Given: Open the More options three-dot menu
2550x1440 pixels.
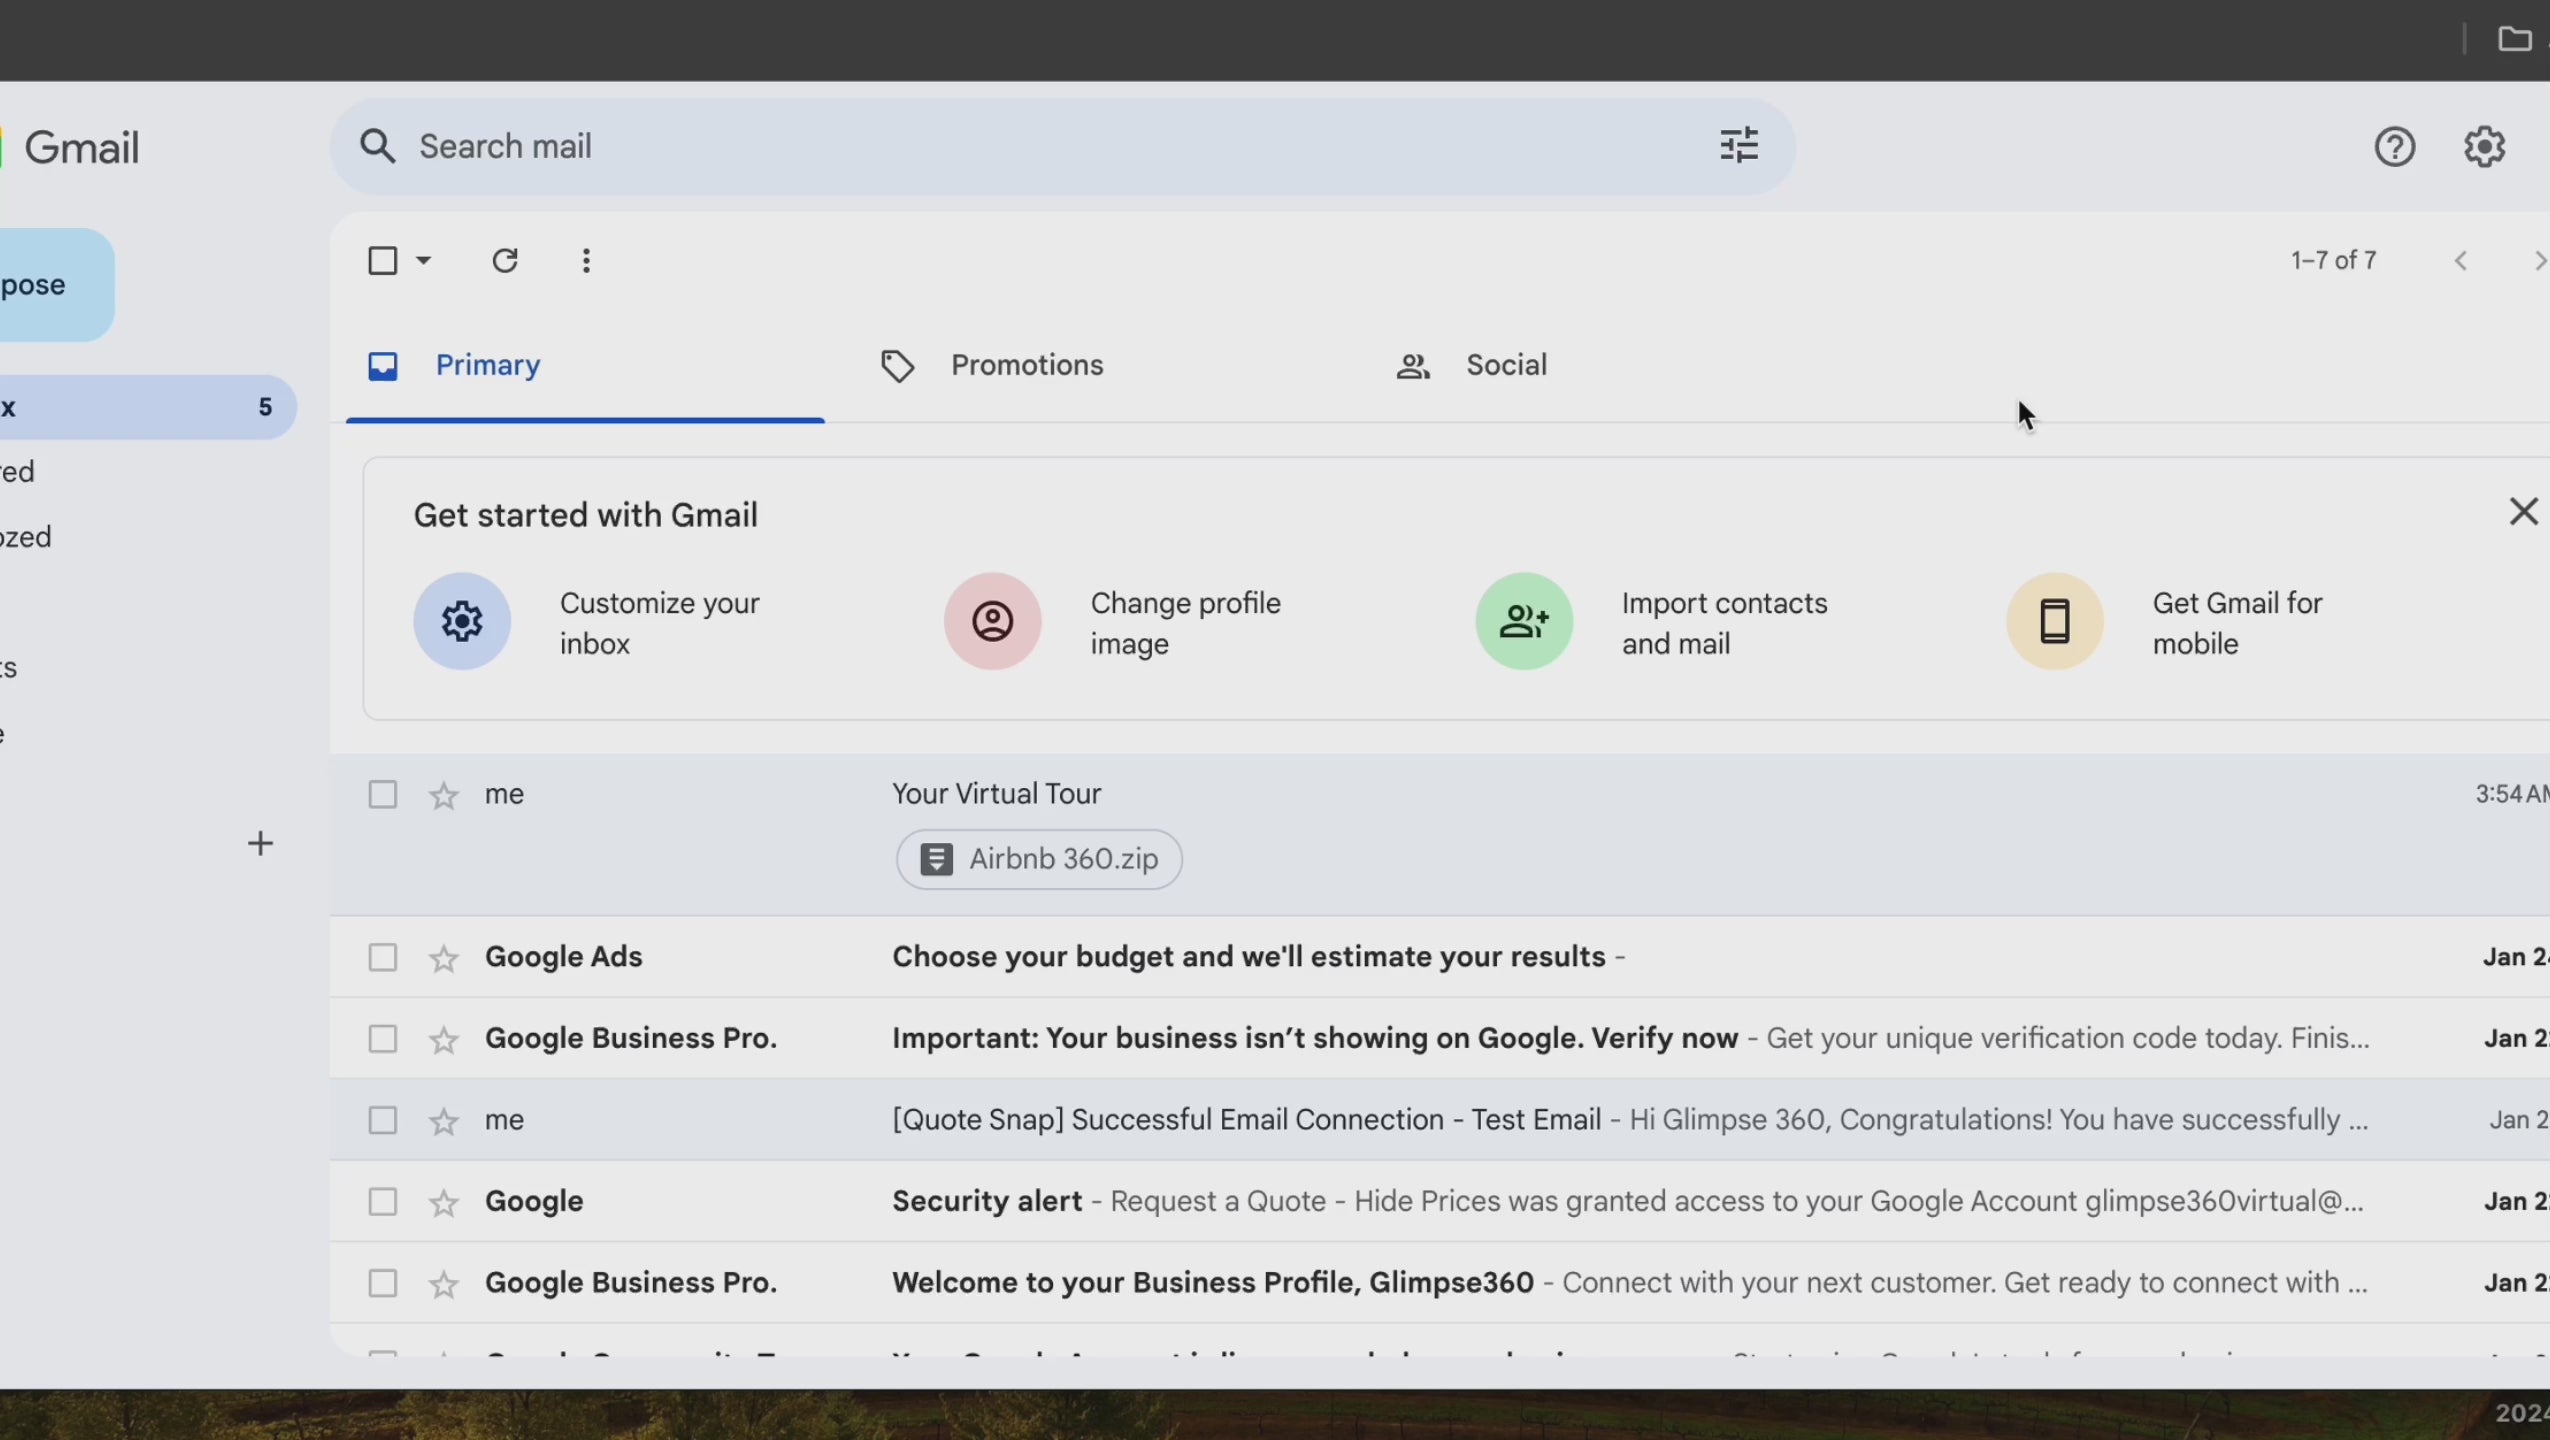Looking at the screenshot, I should pos(586,261).
